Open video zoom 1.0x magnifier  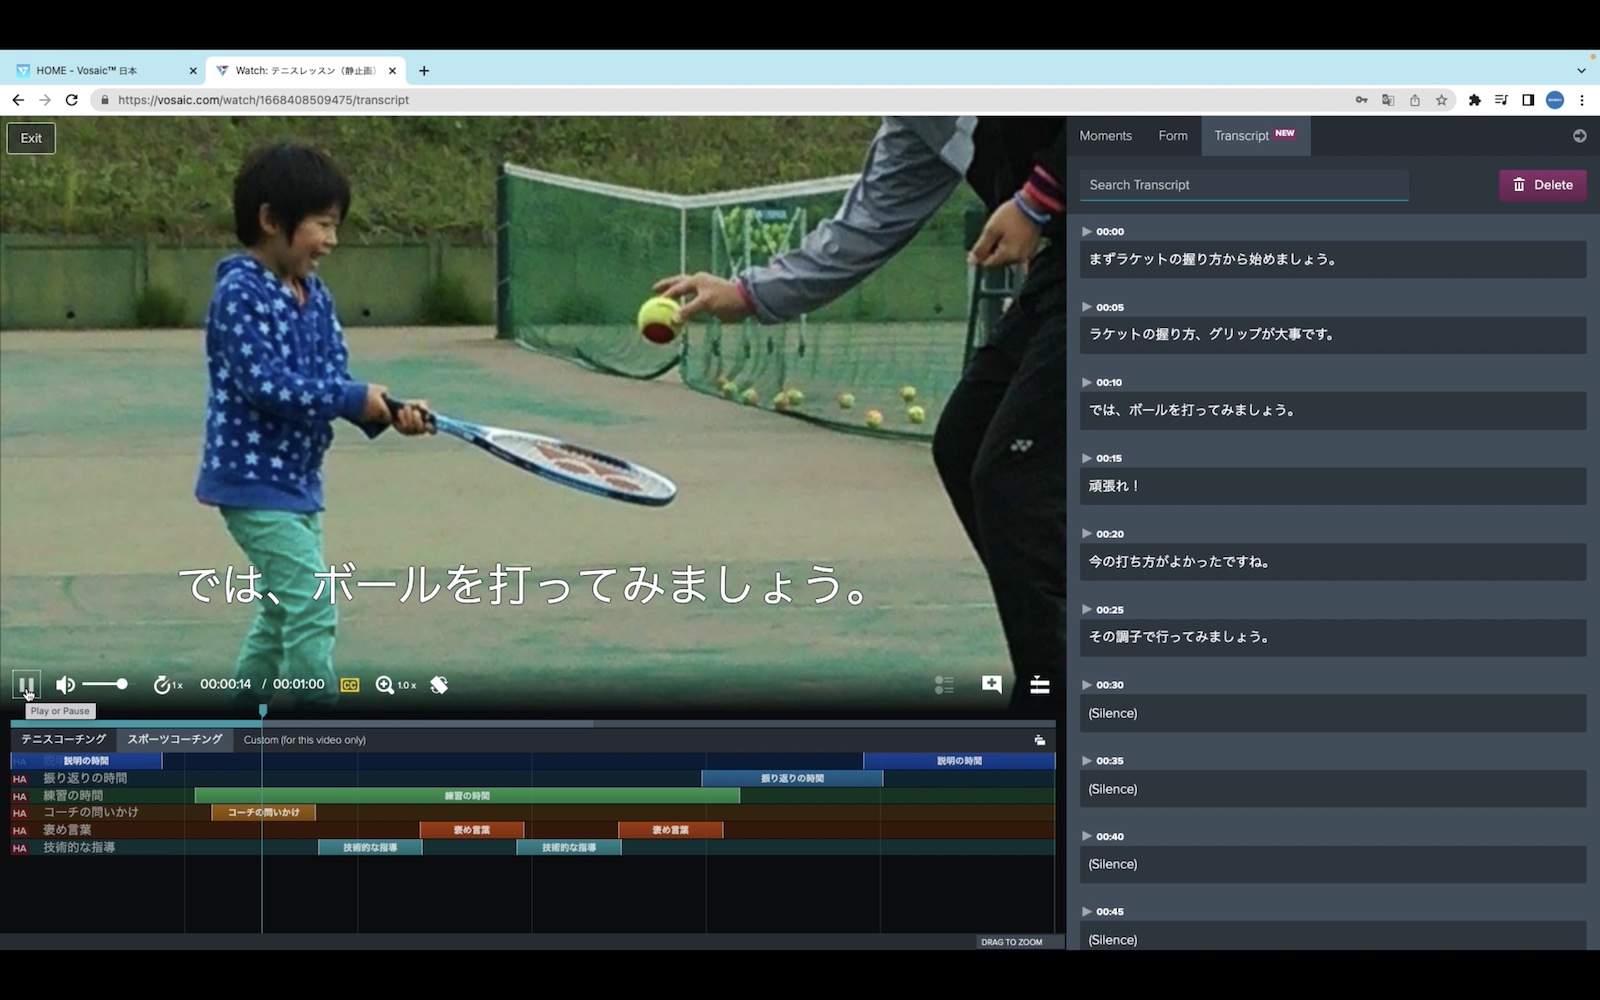pos(395,685)
